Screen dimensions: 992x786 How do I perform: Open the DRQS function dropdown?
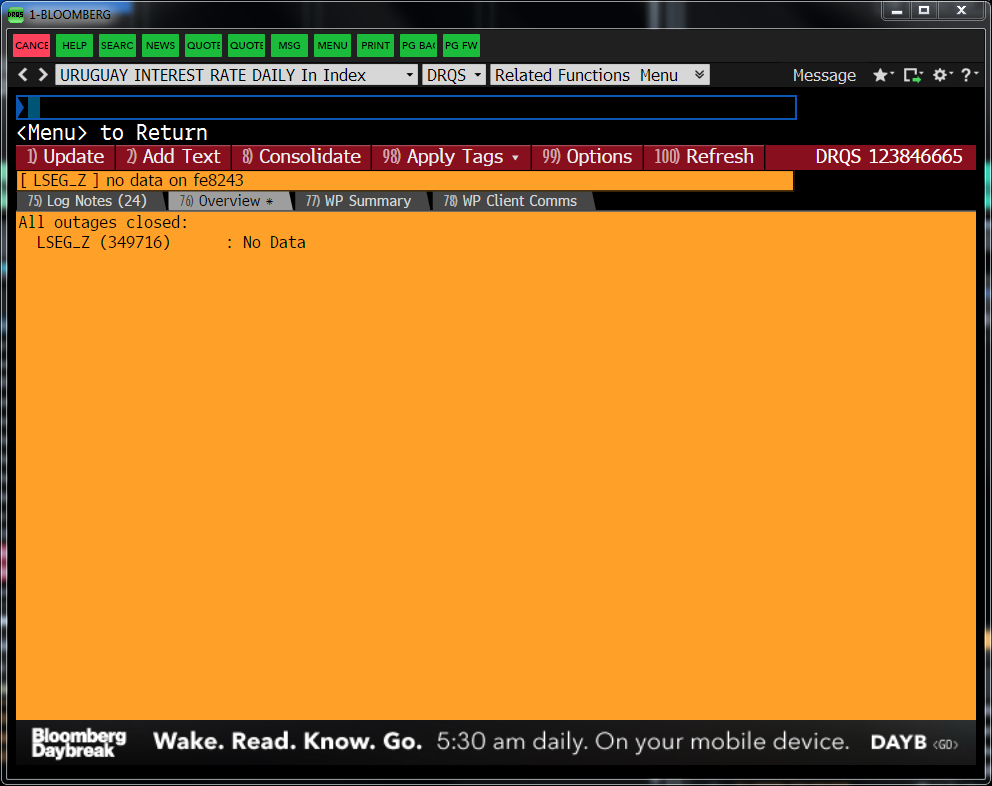454,75
